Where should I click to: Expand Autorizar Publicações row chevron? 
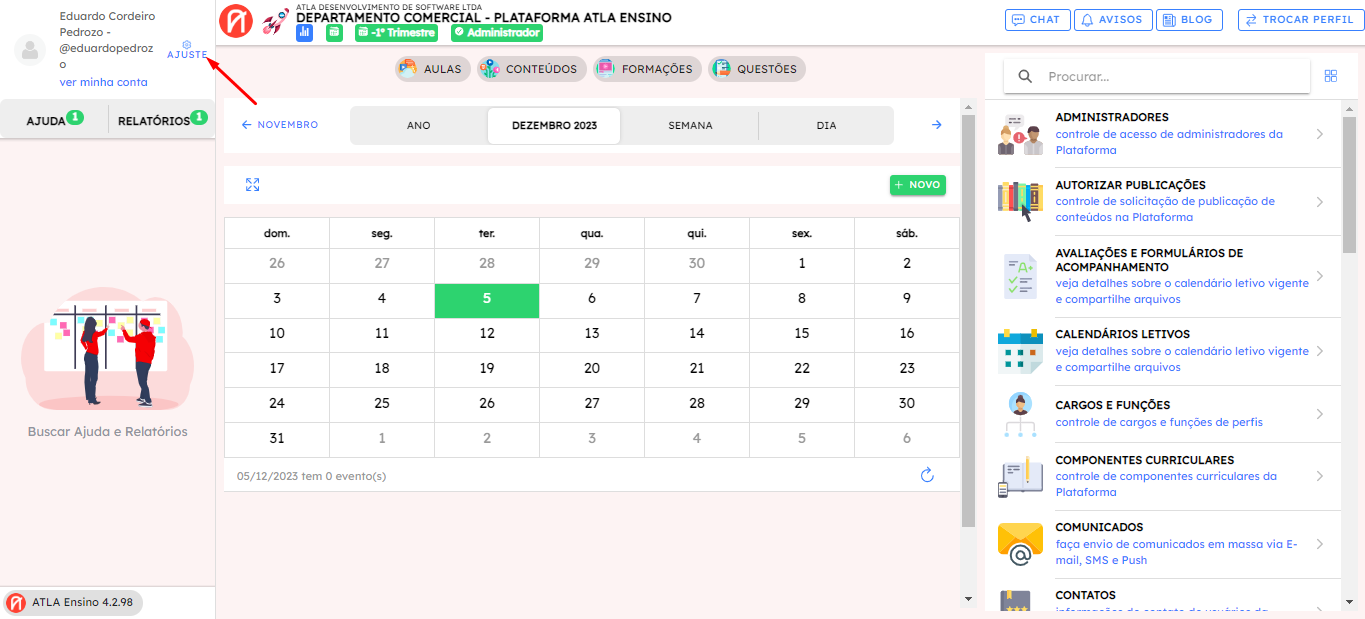1320,202
